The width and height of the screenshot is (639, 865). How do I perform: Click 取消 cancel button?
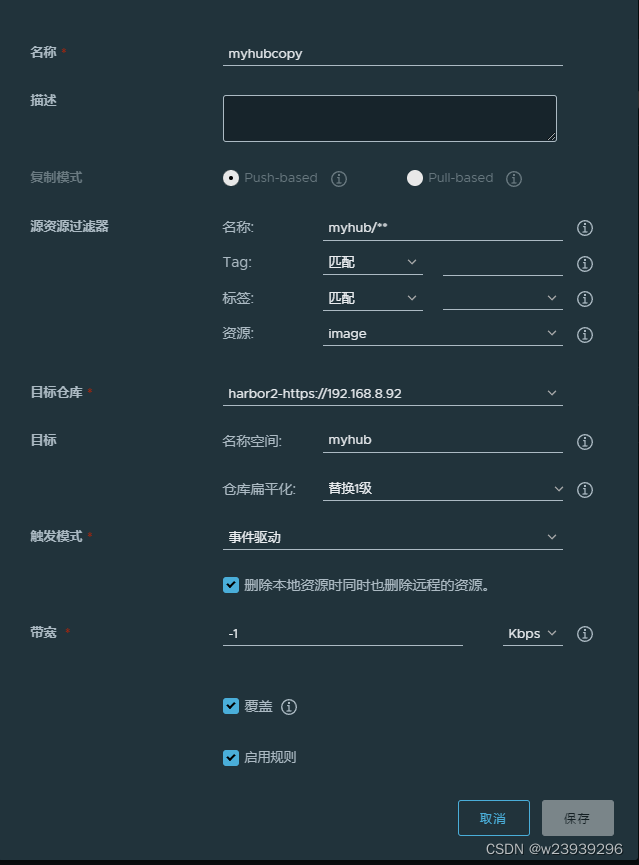(x=494, y=818)
